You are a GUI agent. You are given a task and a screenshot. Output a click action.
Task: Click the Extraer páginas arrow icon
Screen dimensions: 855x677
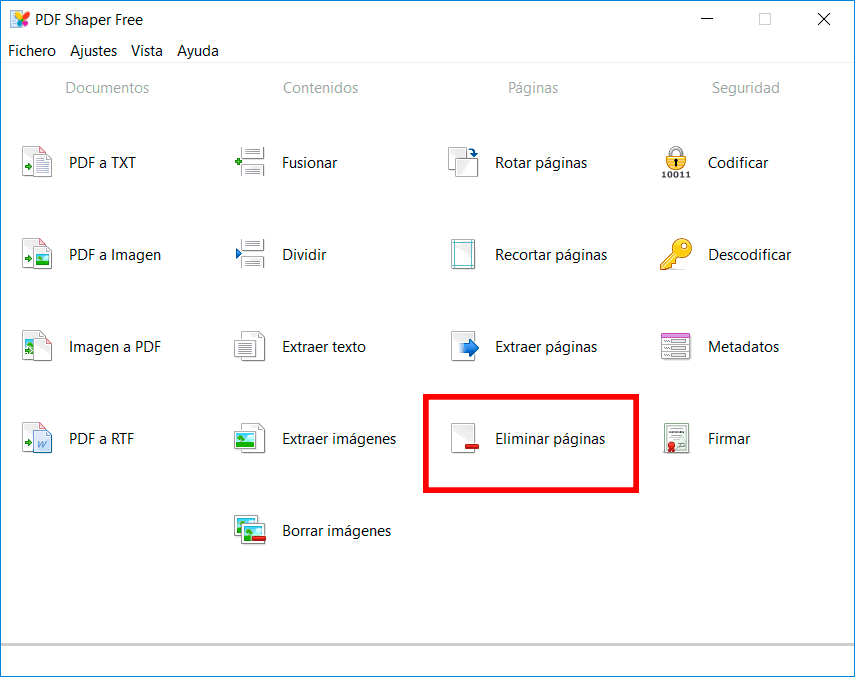tap(465, 346)
